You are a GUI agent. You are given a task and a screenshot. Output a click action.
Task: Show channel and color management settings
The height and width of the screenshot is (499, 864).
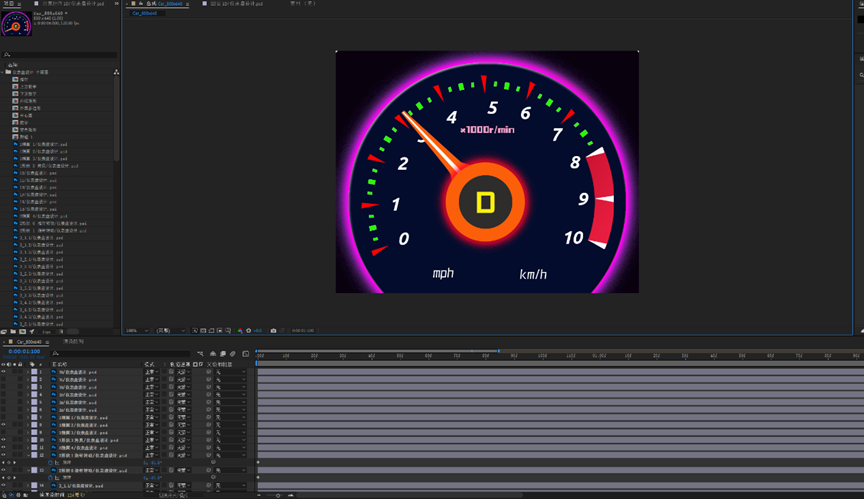click(x=240, y=330)
